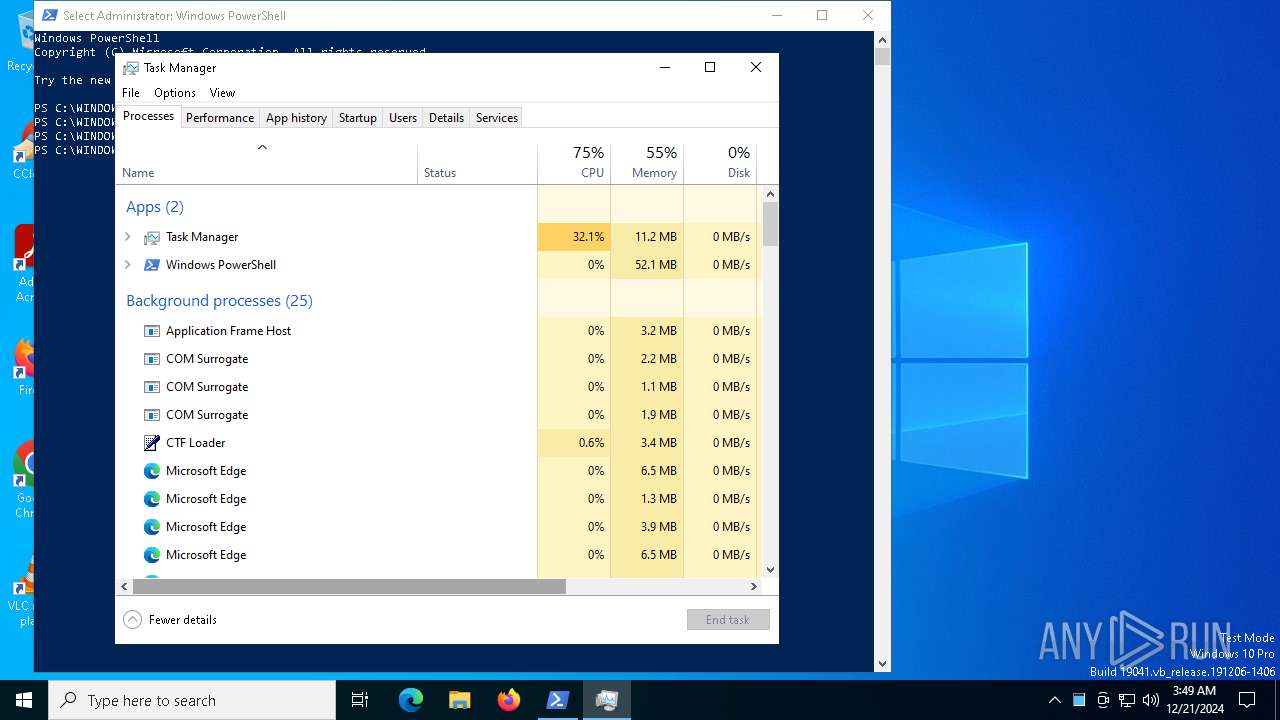
Task: Launch Microsoft Edge from taskbar
Action: (411, 700)
